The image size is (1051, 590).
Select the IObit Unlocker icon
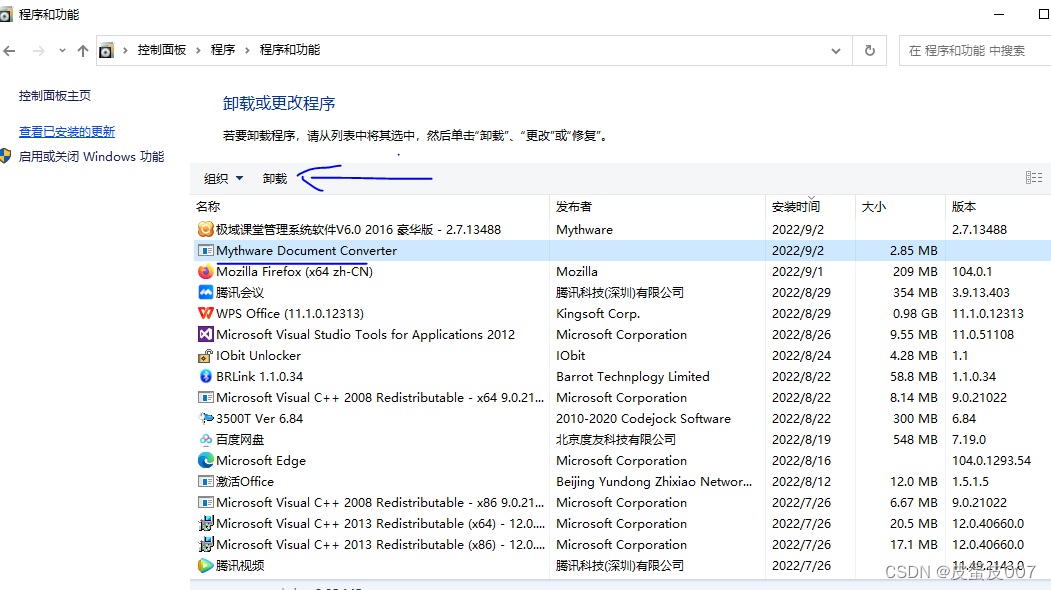coord(206,355)
